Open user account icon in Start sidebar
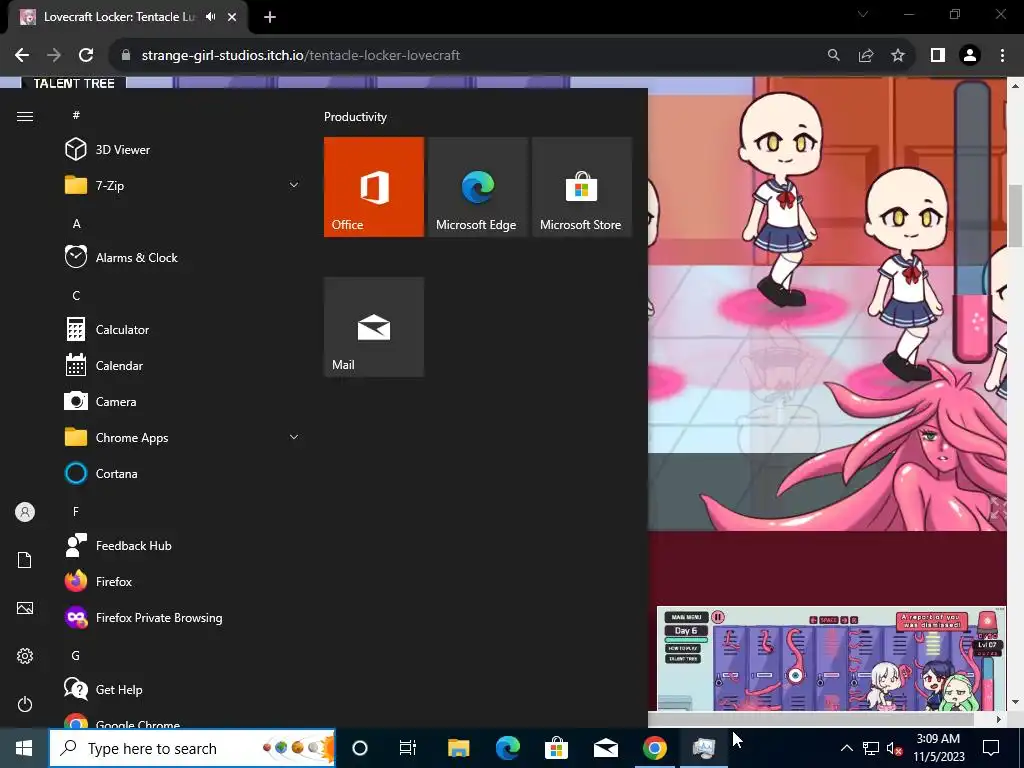 [x=25, y=512]
